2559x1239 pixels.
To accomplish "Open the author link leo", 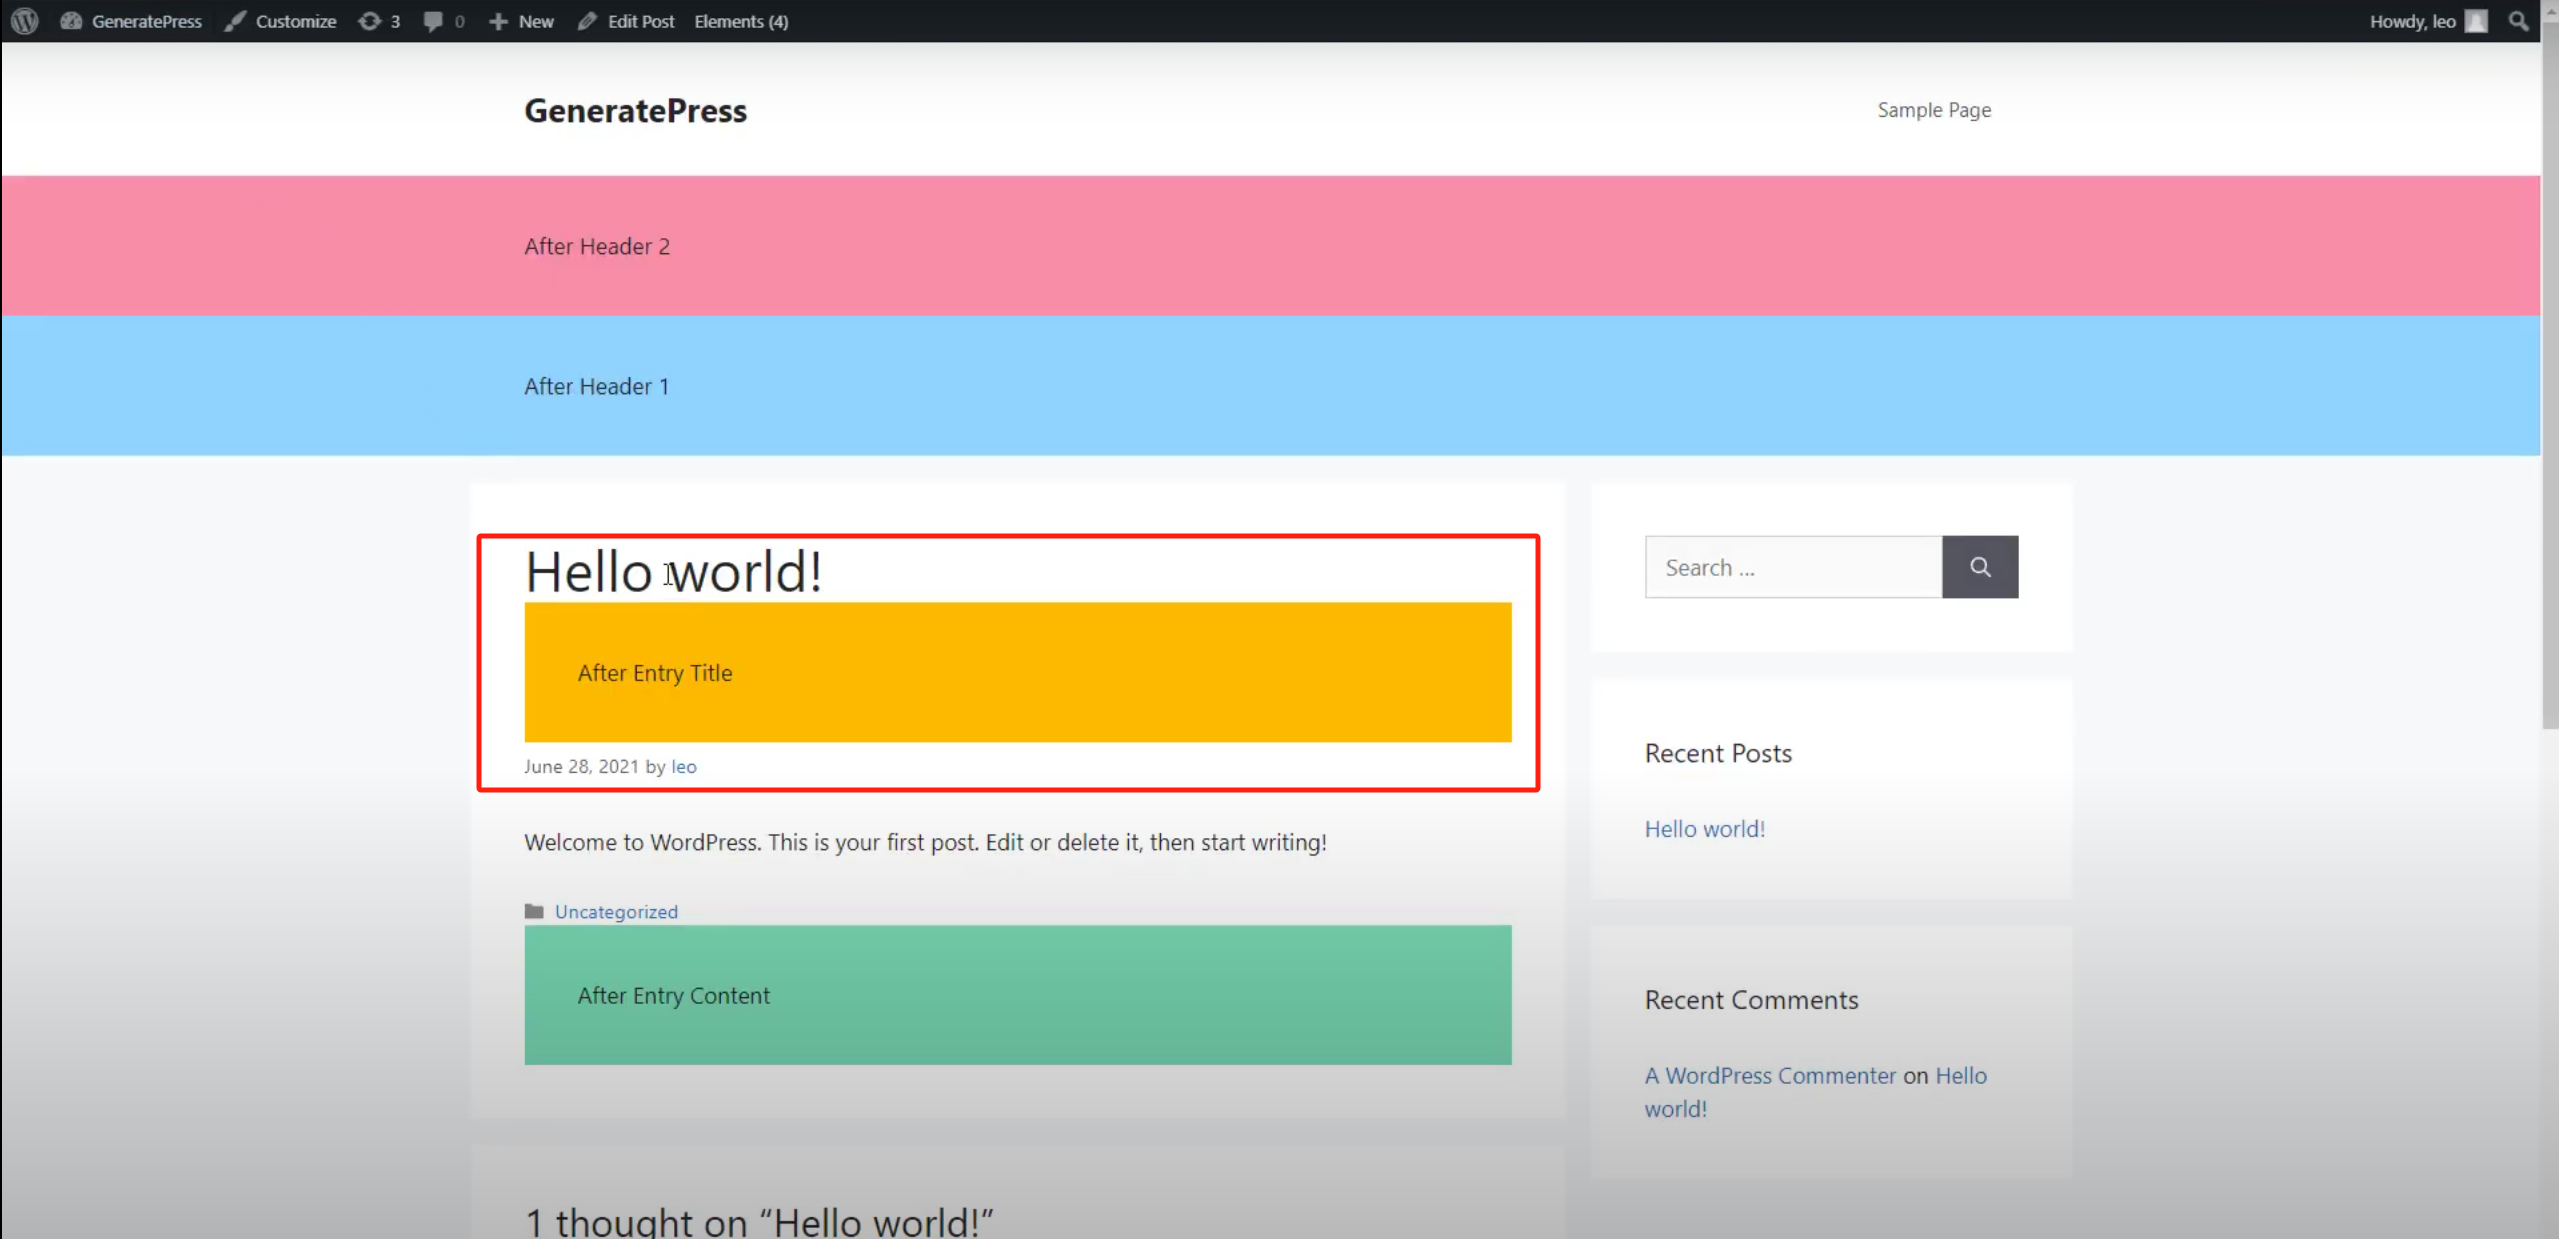I will [x=684, y=767].
